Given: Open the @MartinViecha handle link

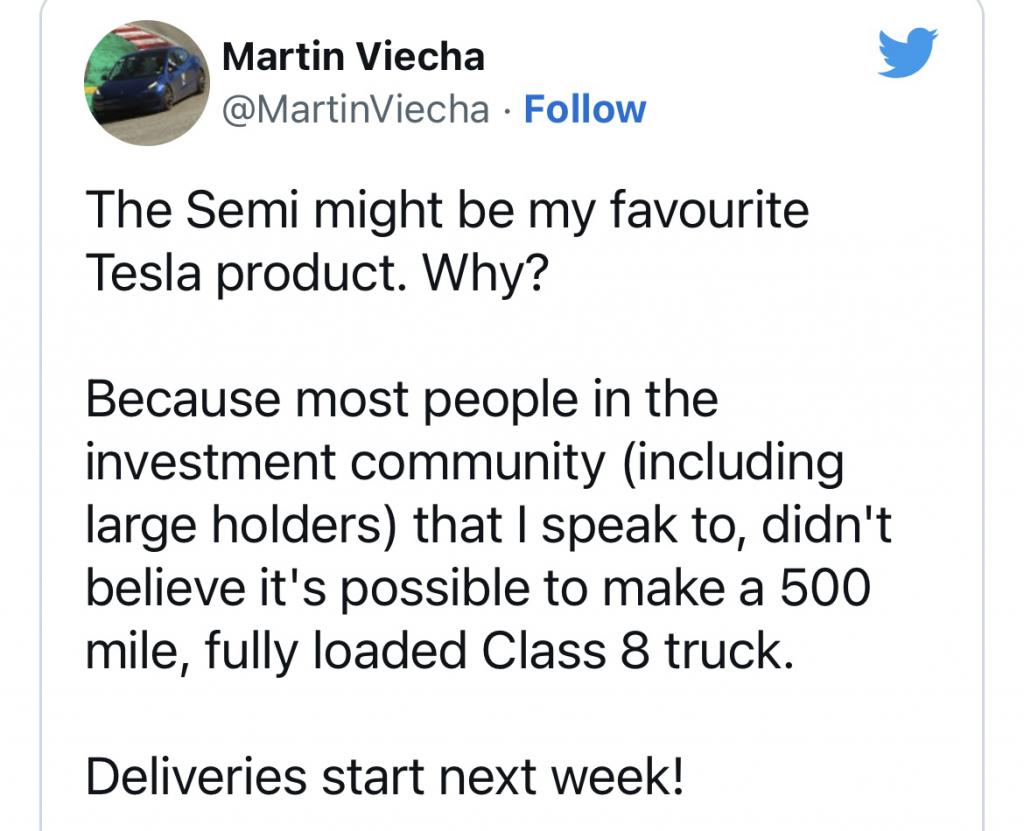Looking at the screenshot, I should 356,109.
